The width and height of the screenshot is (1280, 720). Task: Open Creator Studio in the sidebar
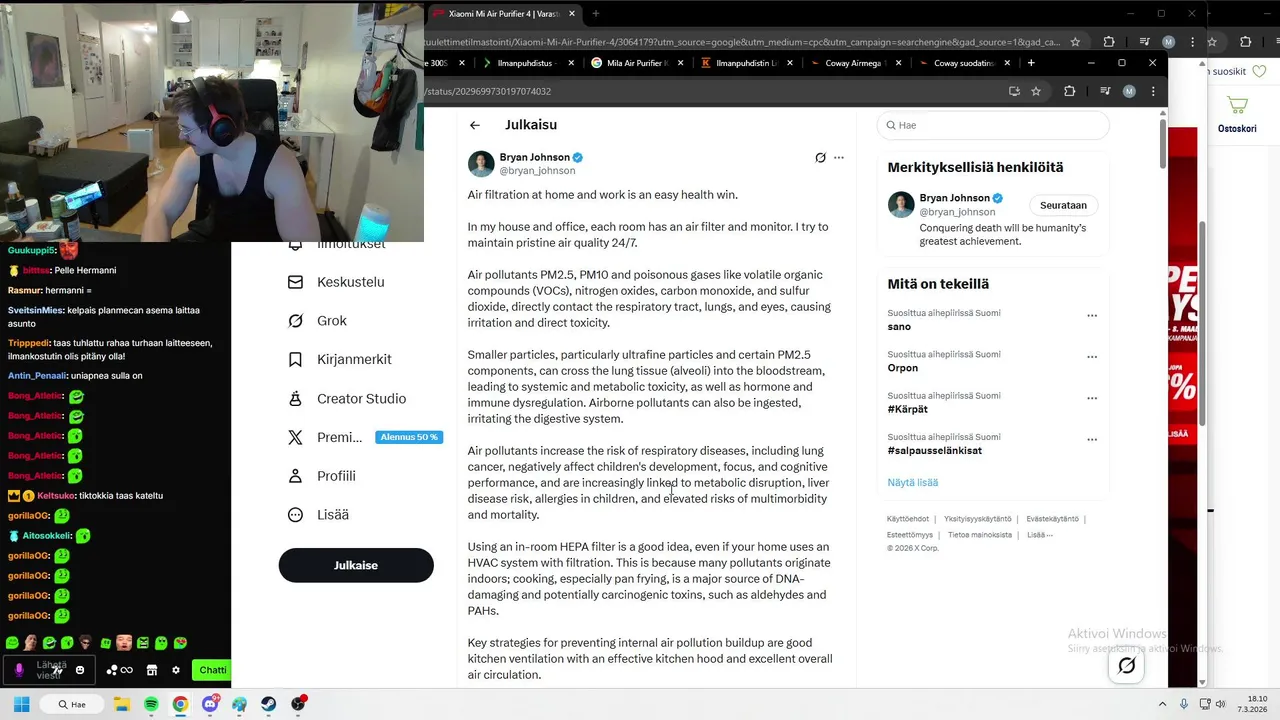pos(346,398)
